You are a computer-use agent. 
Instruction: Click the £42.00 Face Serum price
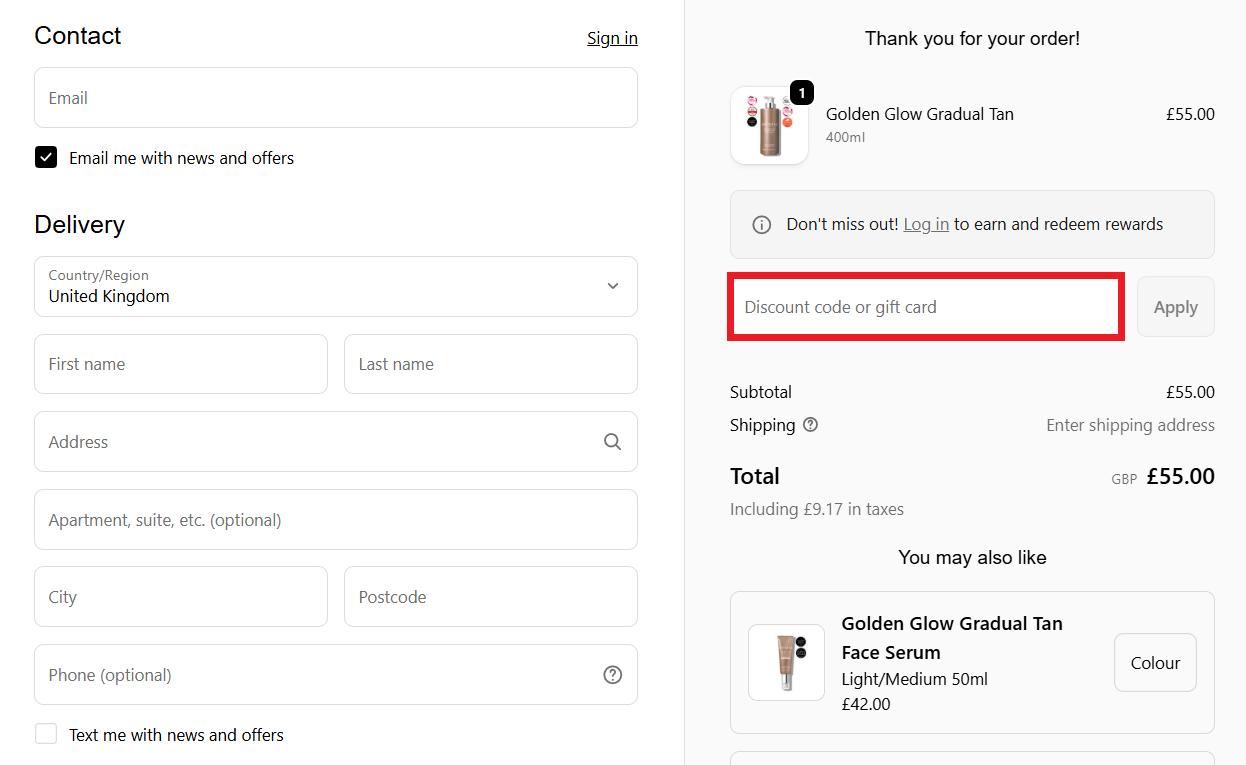tap(866, 704)
